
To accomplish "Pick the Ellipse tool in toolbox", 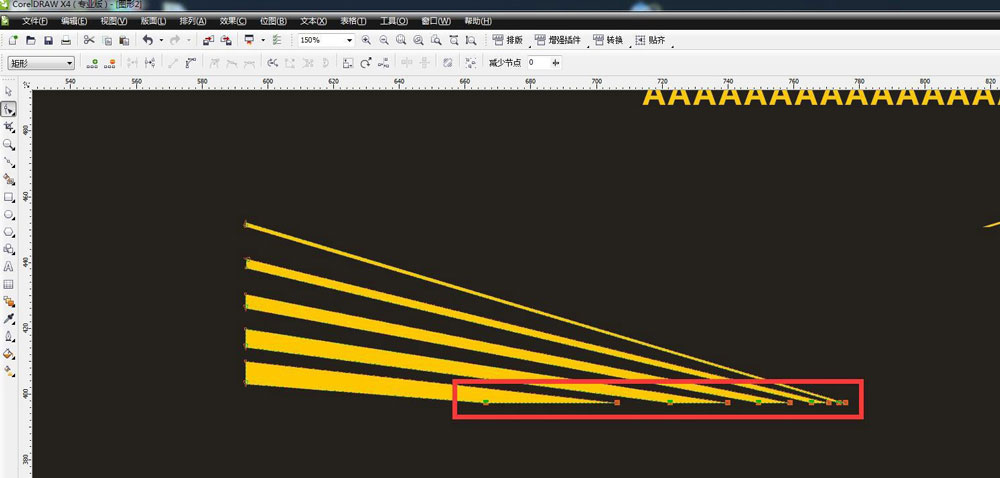I will point(9,214).
